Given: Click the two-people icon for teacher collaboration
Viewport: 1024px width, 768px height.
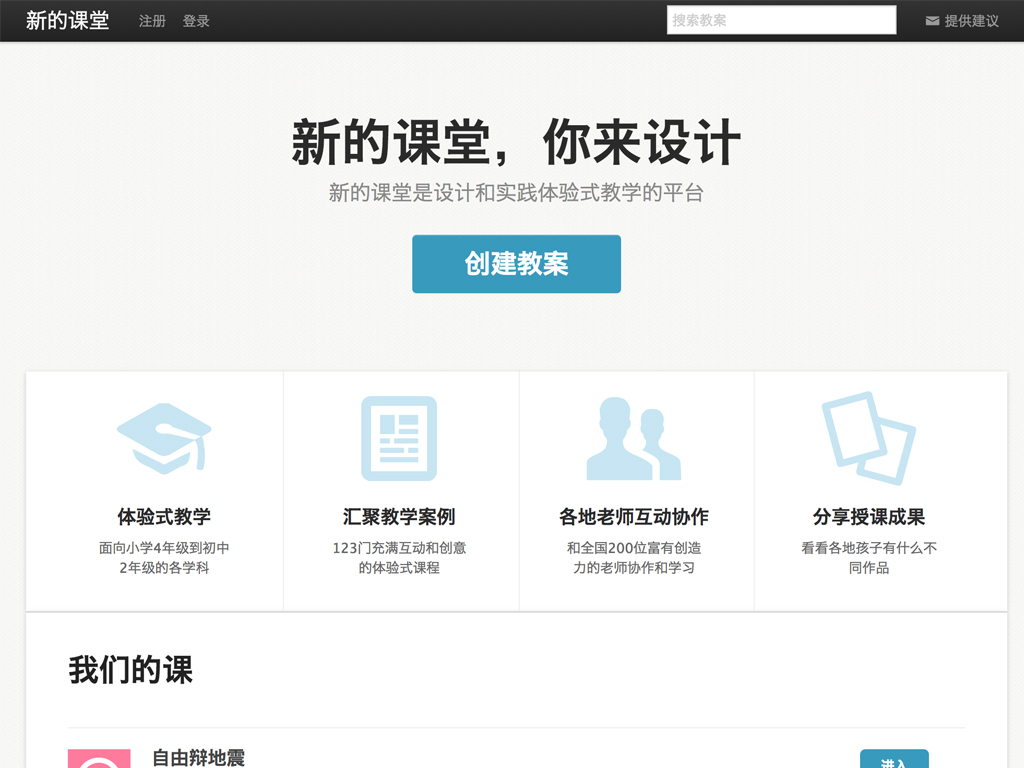Looking at the screenshot, I should [x=634, y=439].
